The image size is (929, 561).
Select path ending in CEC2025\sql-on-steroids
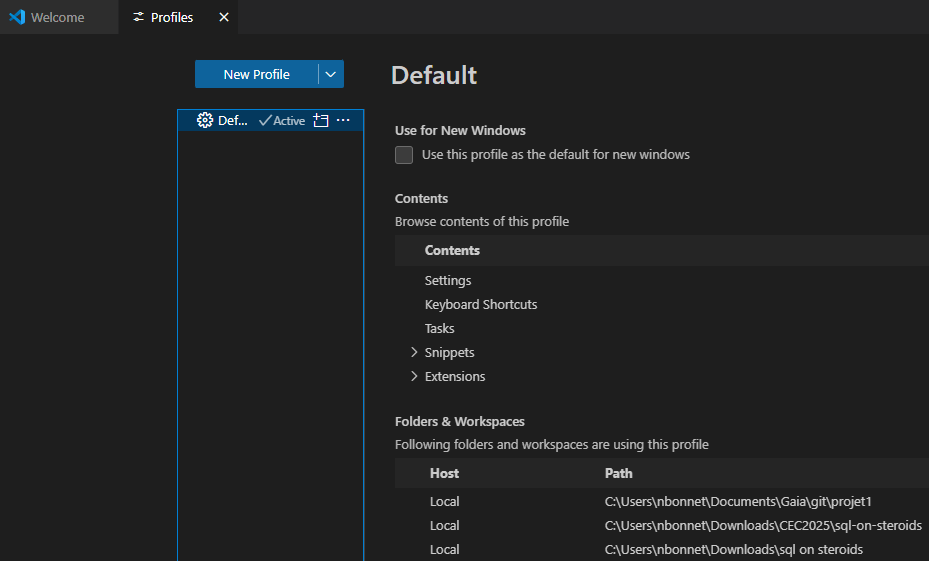point(763,525)
